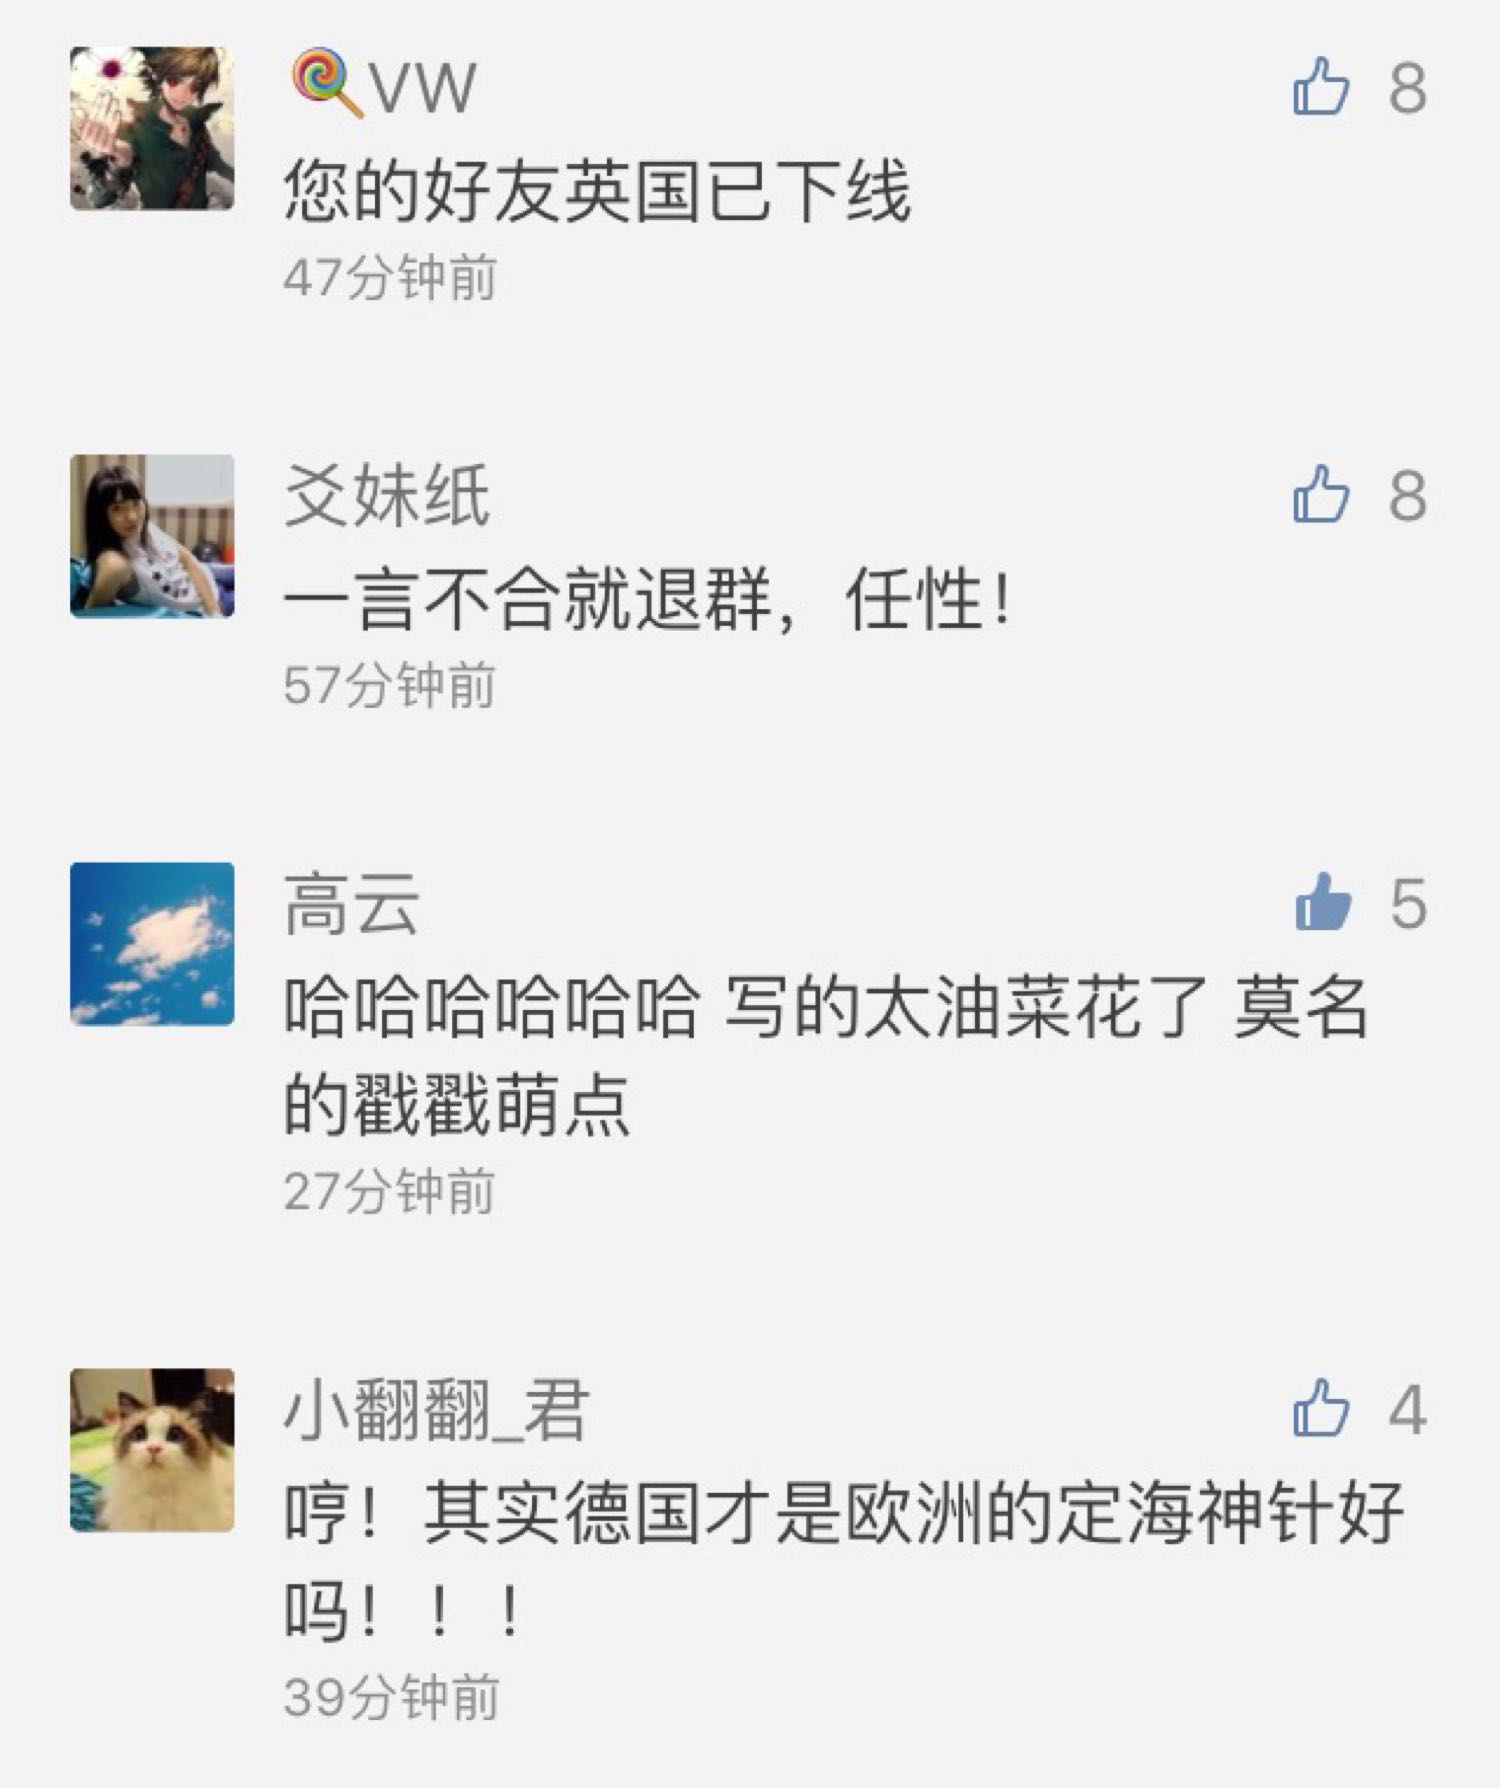Tap the like count 4 on 小翻翻_君's comment
The image size is (1500, 1788).
[x=1407, y=1410]
